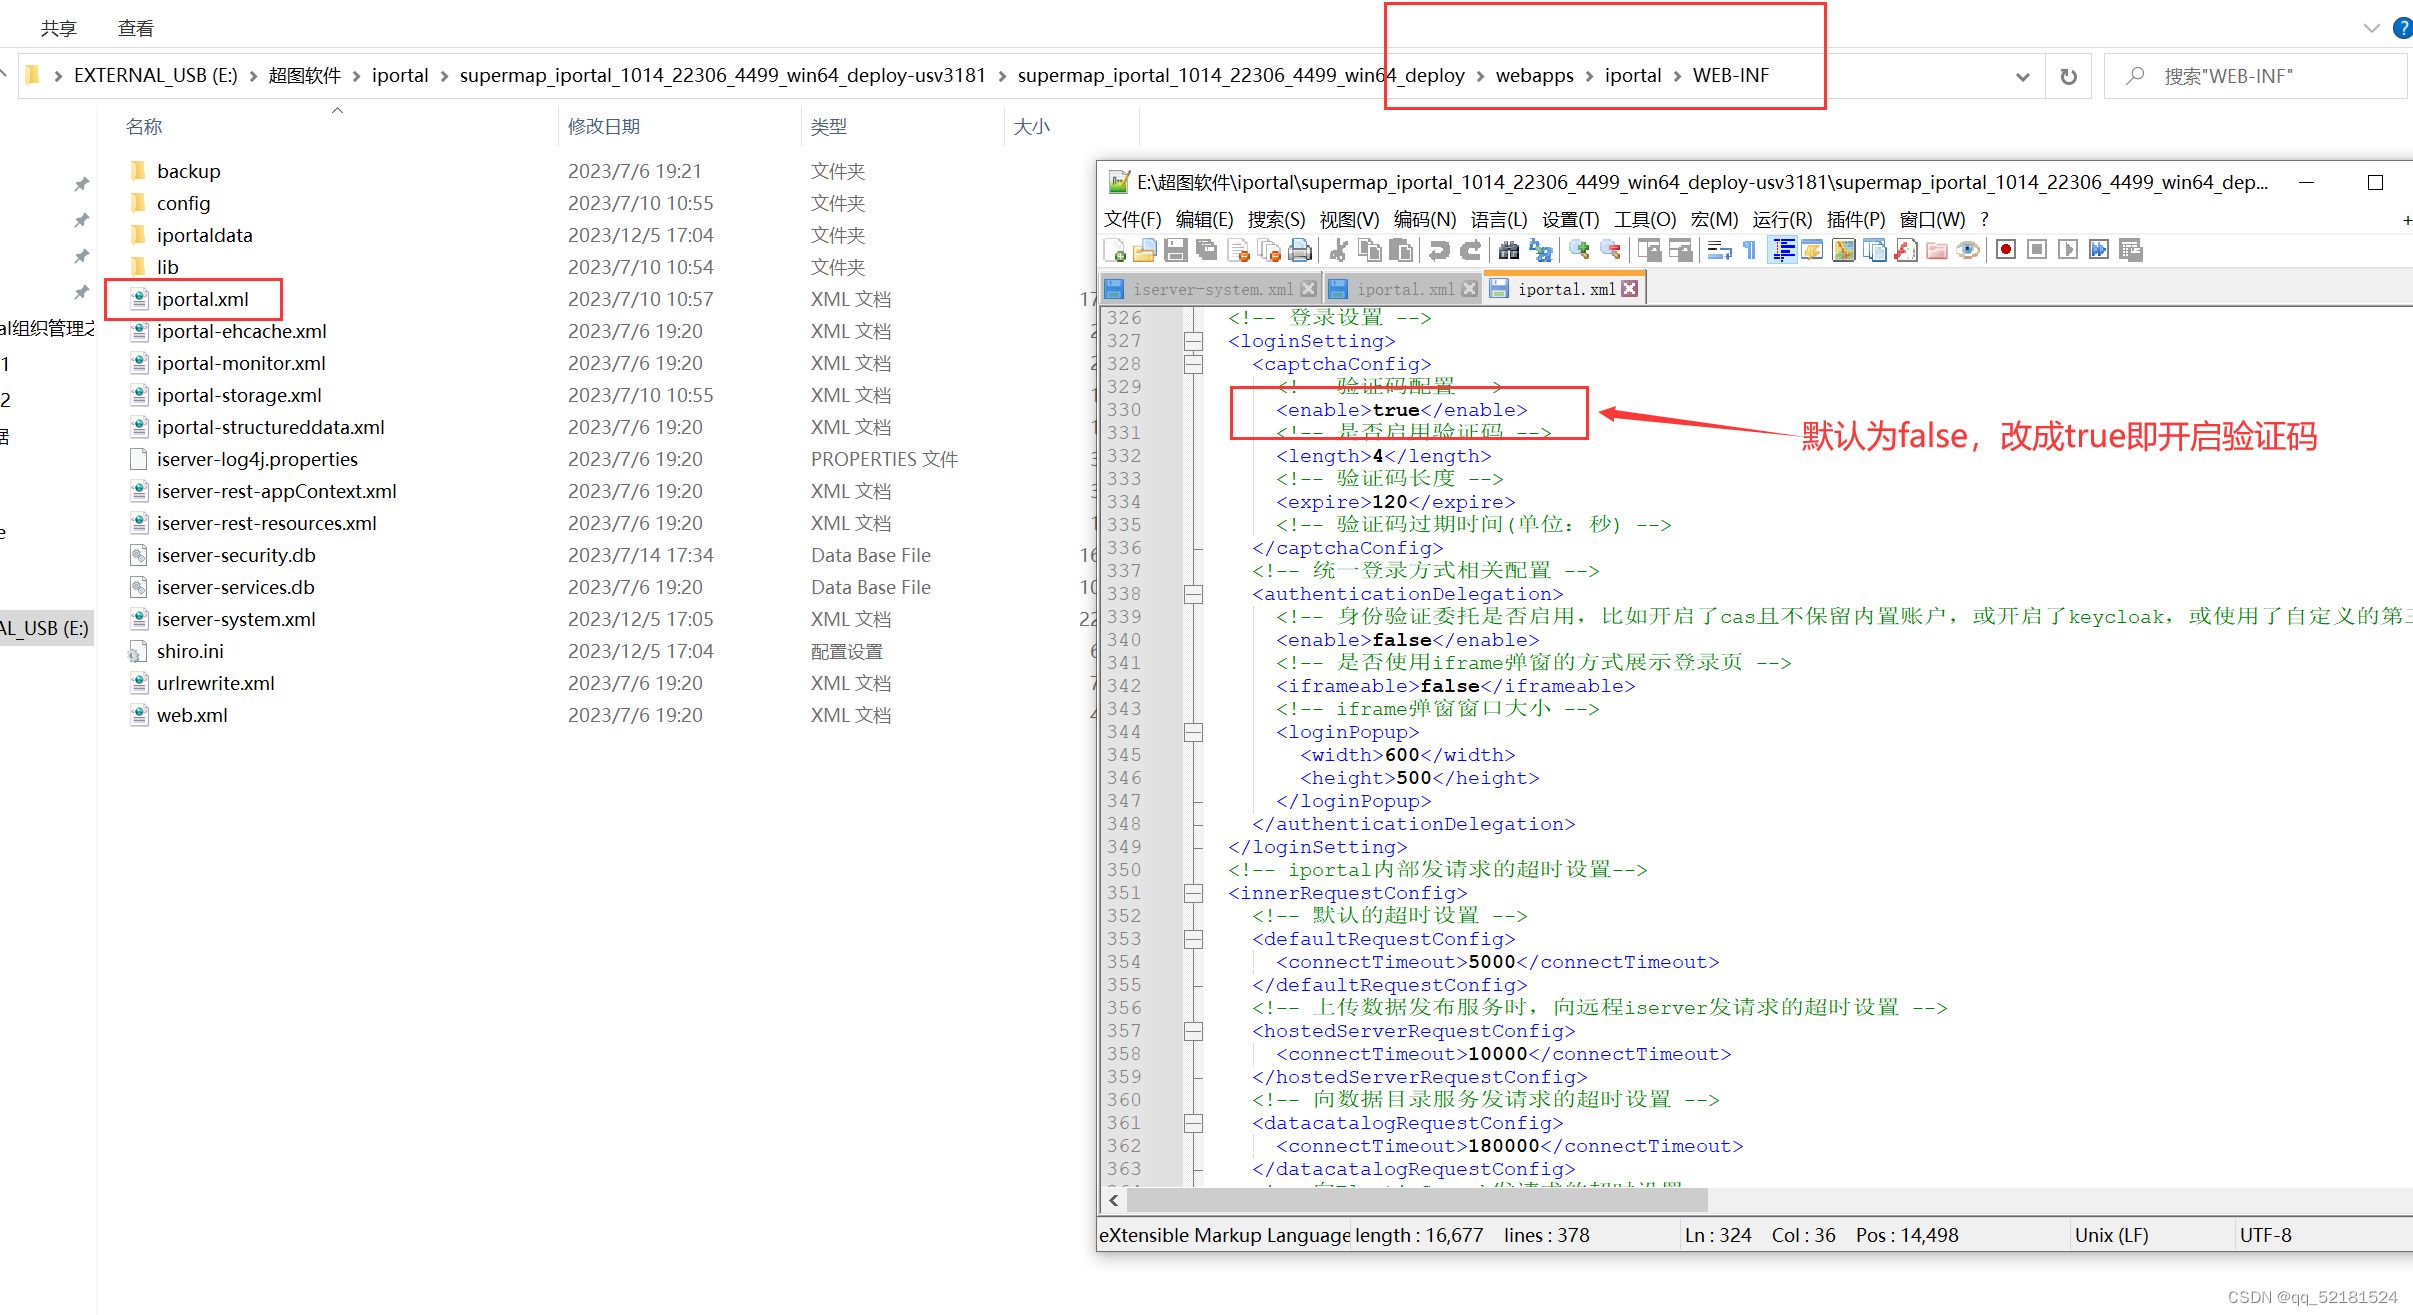Navigate to webapps via the breadcrumb

coord(1535,75)
